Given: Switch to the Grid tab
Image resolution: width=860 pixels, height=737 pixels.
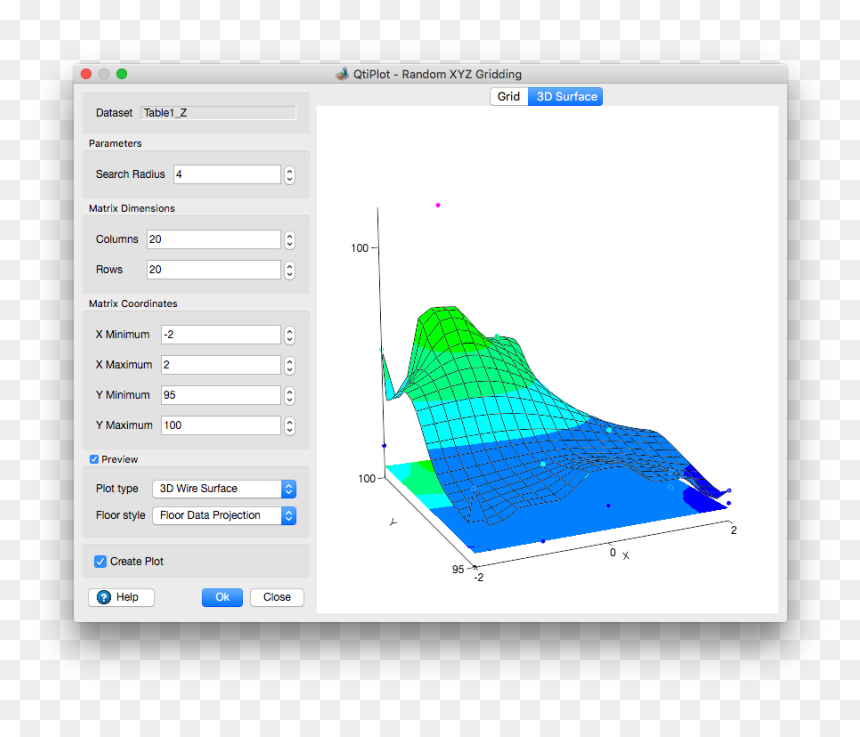Looking at the screenshot, I should [x=508, y=97].
